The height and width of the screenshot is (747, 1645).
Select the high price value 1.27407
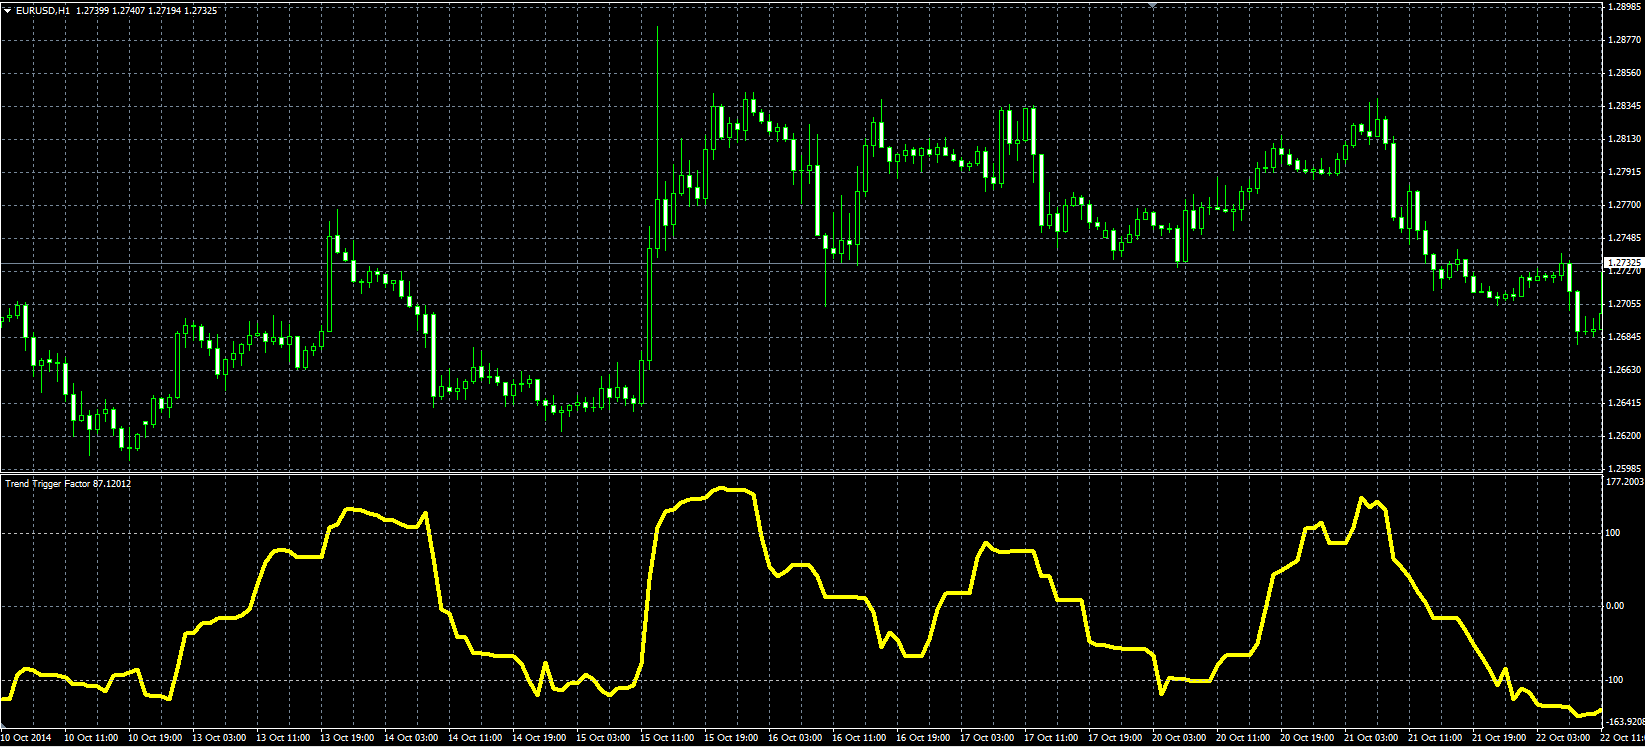[x=130, y=10]
